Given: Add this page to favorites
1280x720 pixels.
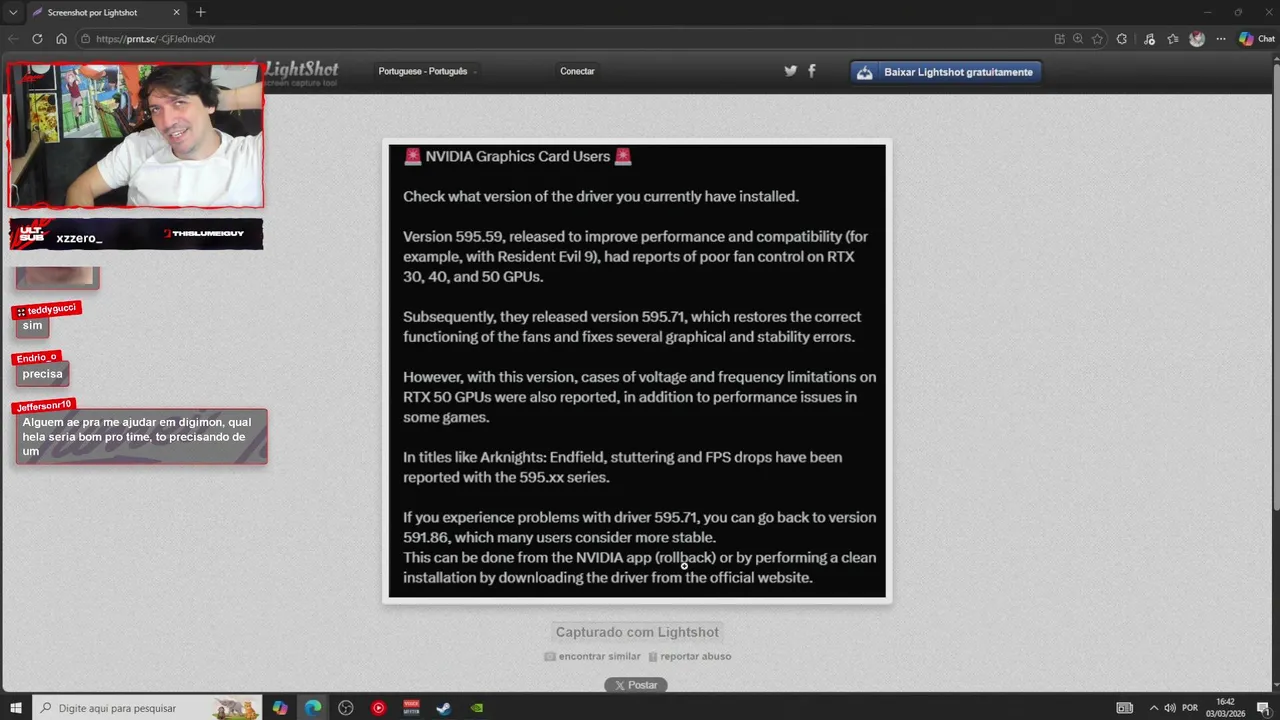Looking at the screenshot, I should (1097, 39).
